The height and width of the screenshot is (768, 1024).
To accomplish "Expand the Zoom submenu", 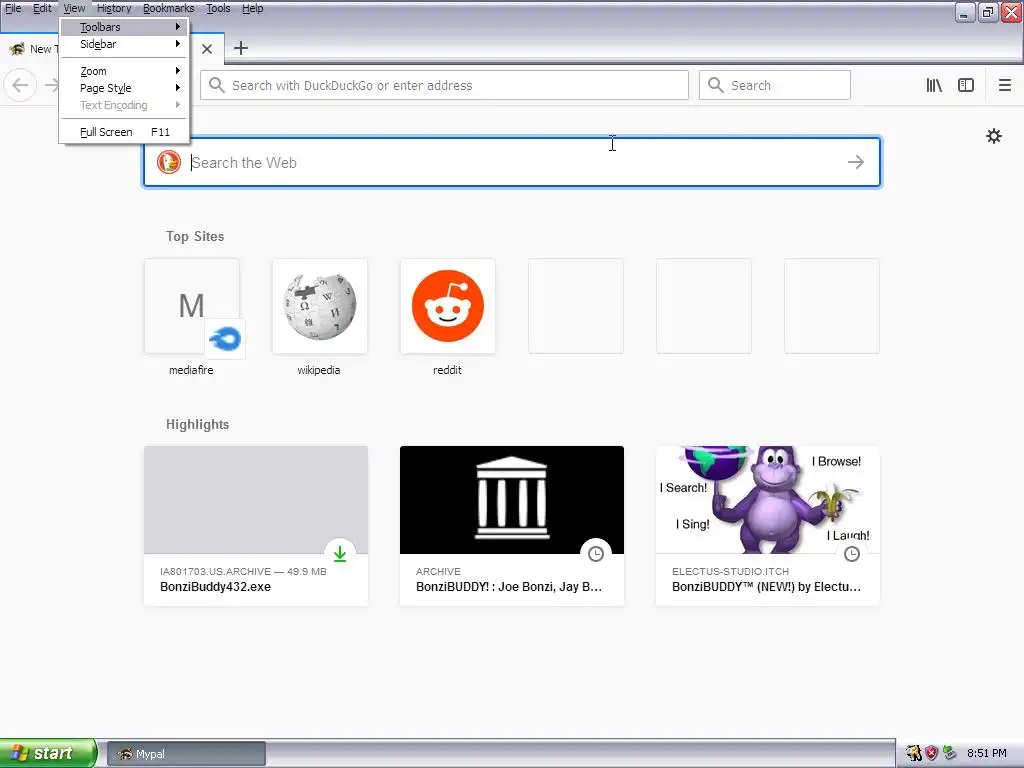I will tap(124, 71).
